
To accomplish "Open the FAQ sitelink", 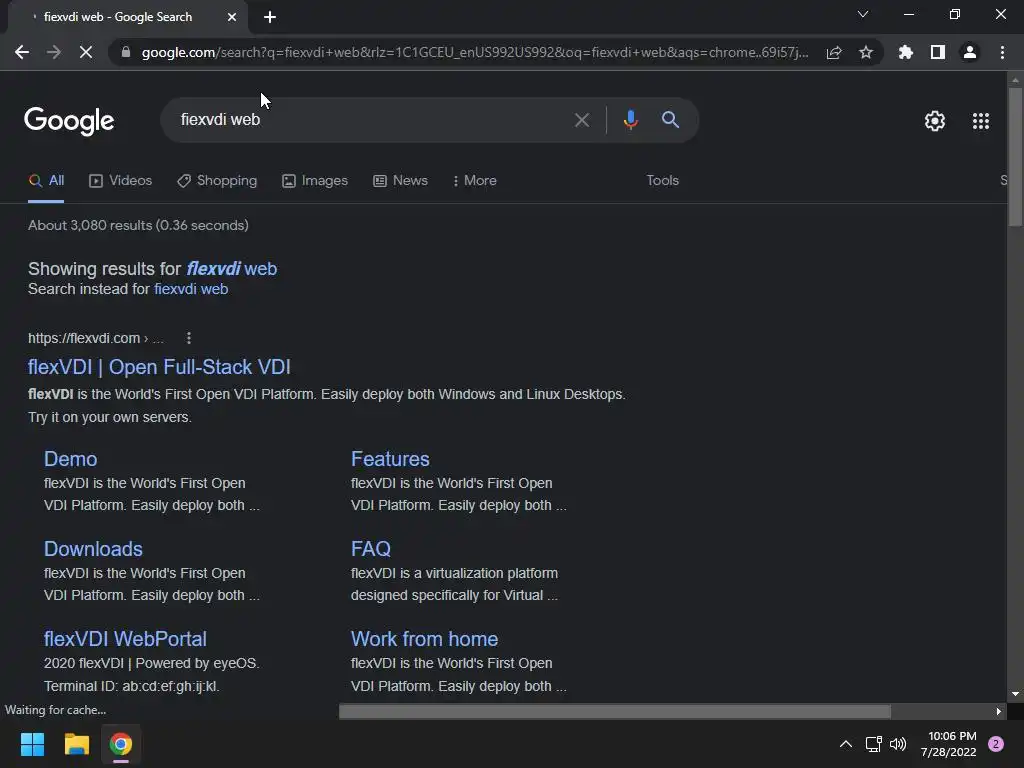I will pyautogui.click(x=370, y=549).
